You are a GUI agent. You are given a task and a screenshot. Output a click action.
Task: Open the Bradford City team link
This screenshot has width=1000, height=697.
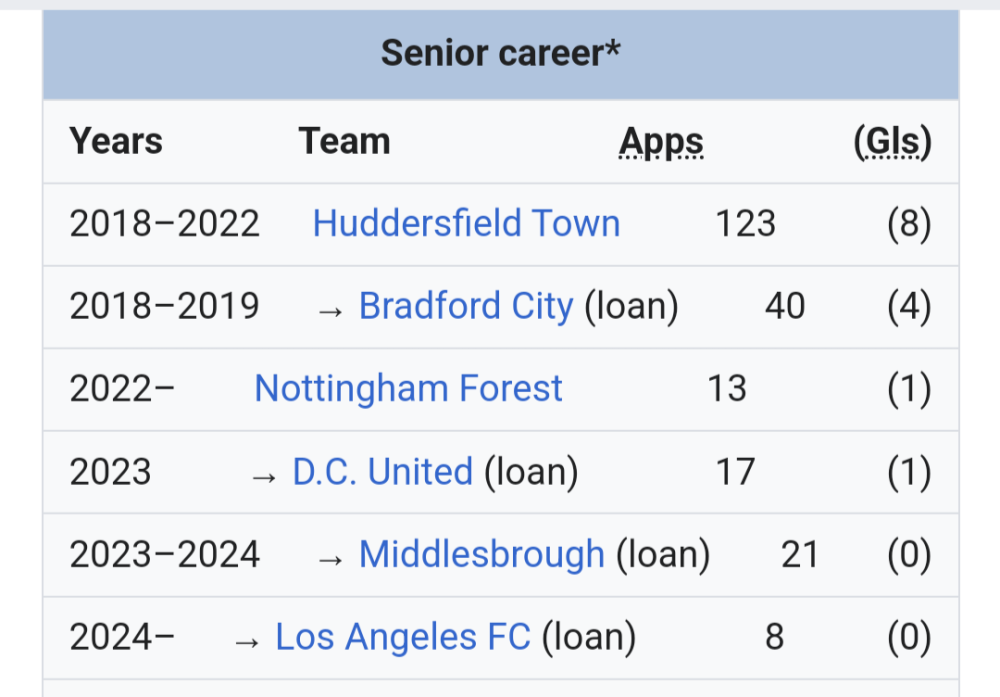point(466,306)
